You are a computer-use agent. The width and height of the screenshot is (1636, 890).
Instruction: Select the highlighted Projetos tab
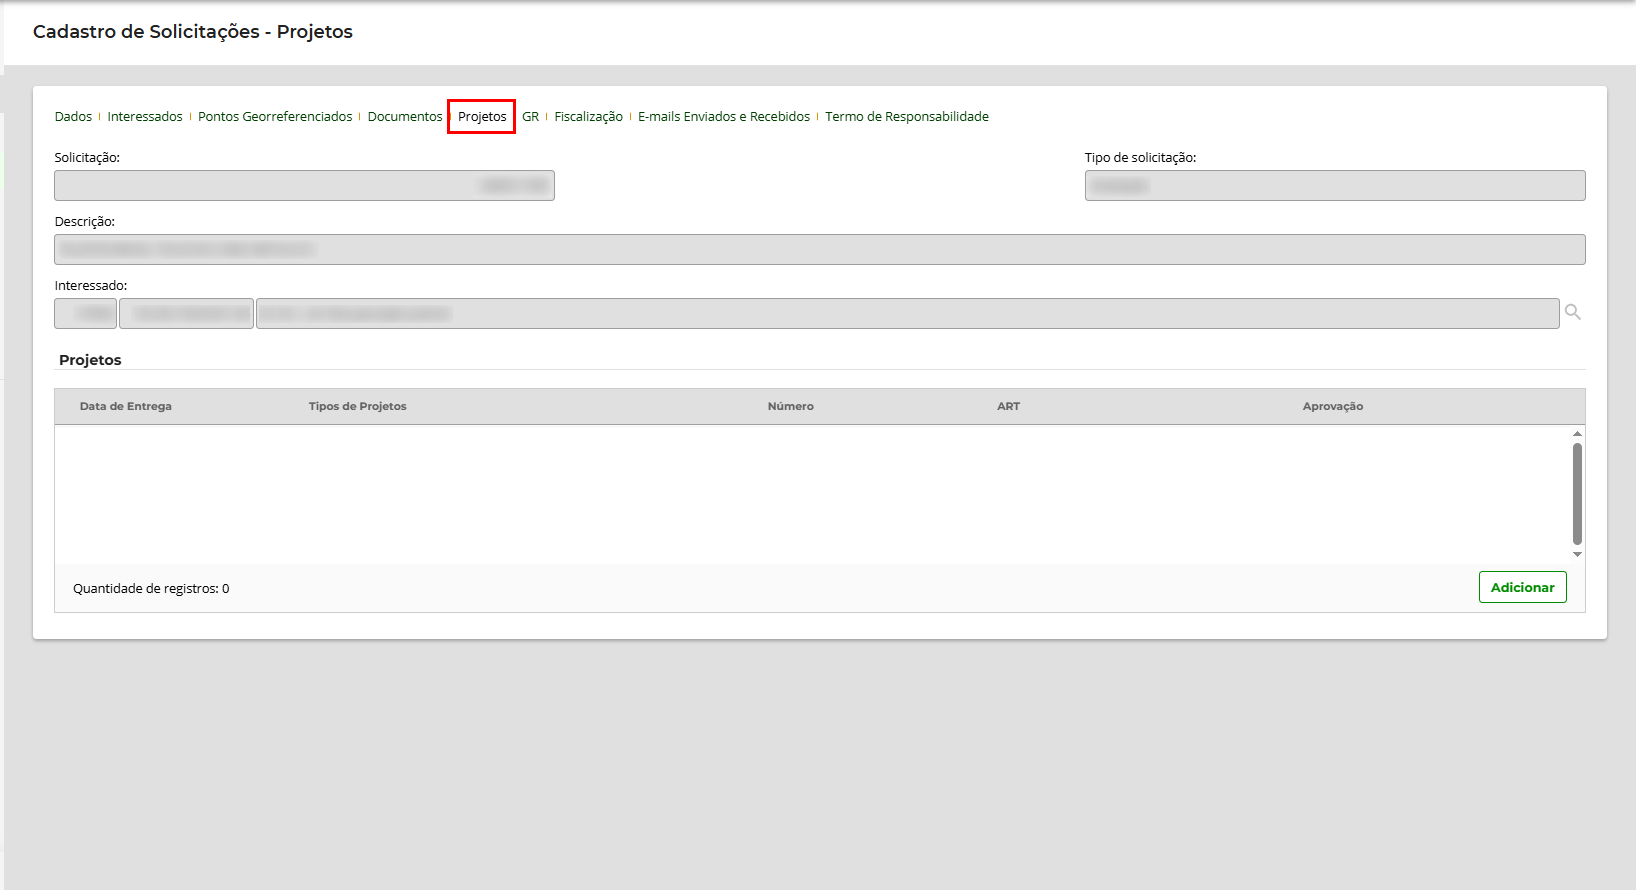pos(482,117)
